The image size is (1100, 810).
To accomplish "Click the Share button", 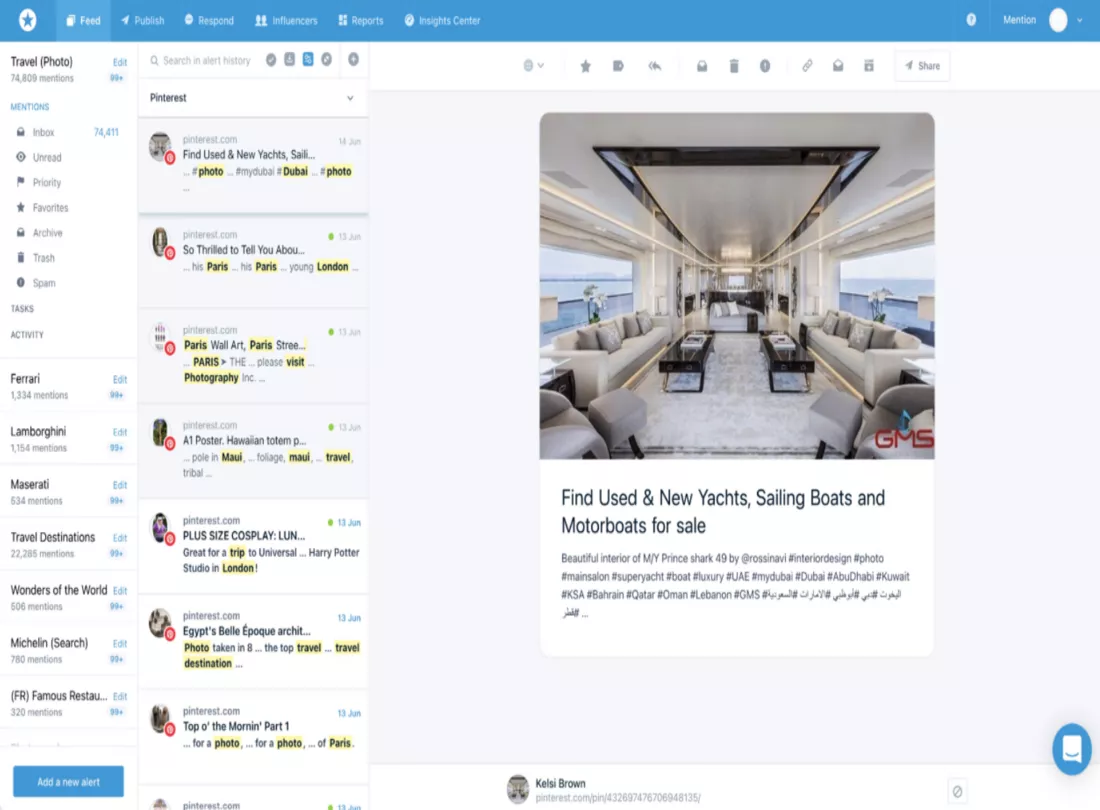I will tap(922, 66).
